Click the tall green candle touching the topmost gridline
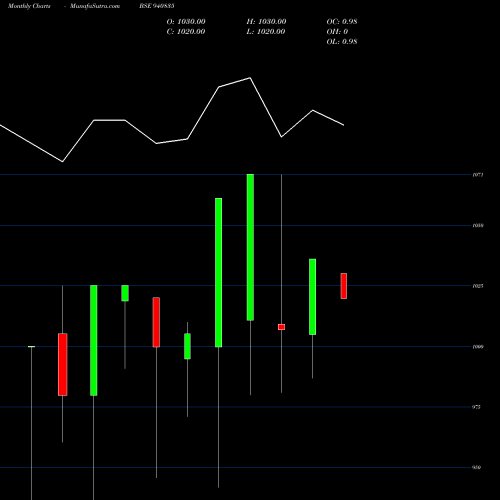Image resolution: width=500 pixels, height=500 pixels. coord(250,247)
